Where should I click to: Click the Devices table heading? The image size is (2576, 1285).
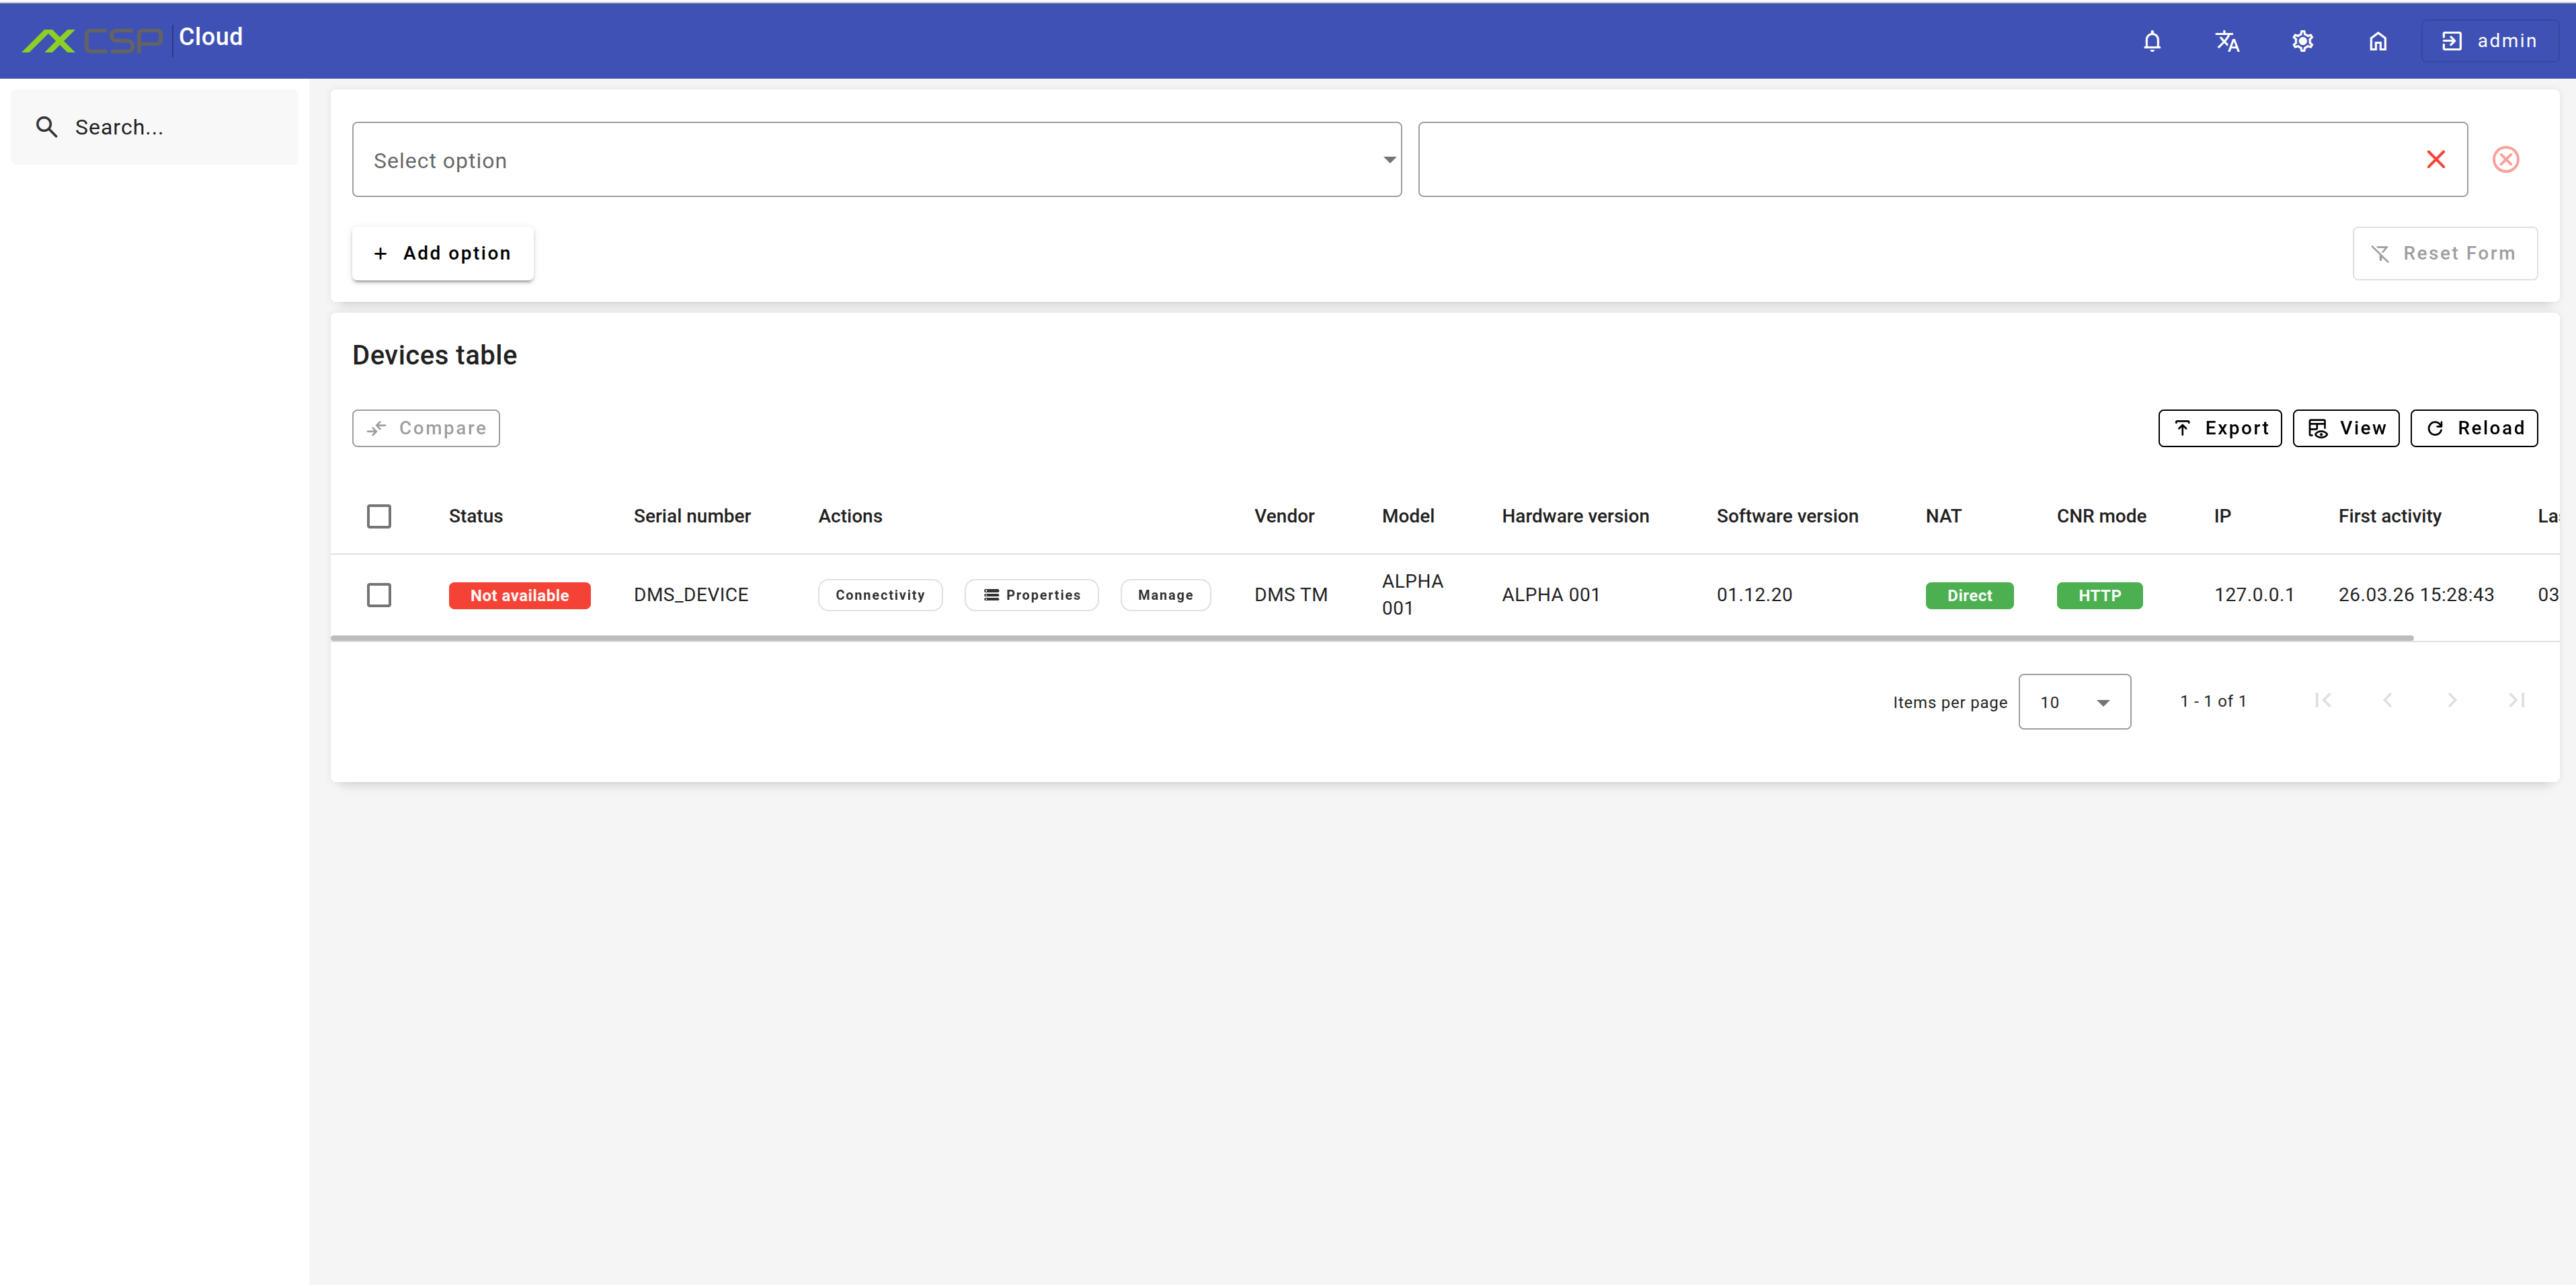coord(434,355)
